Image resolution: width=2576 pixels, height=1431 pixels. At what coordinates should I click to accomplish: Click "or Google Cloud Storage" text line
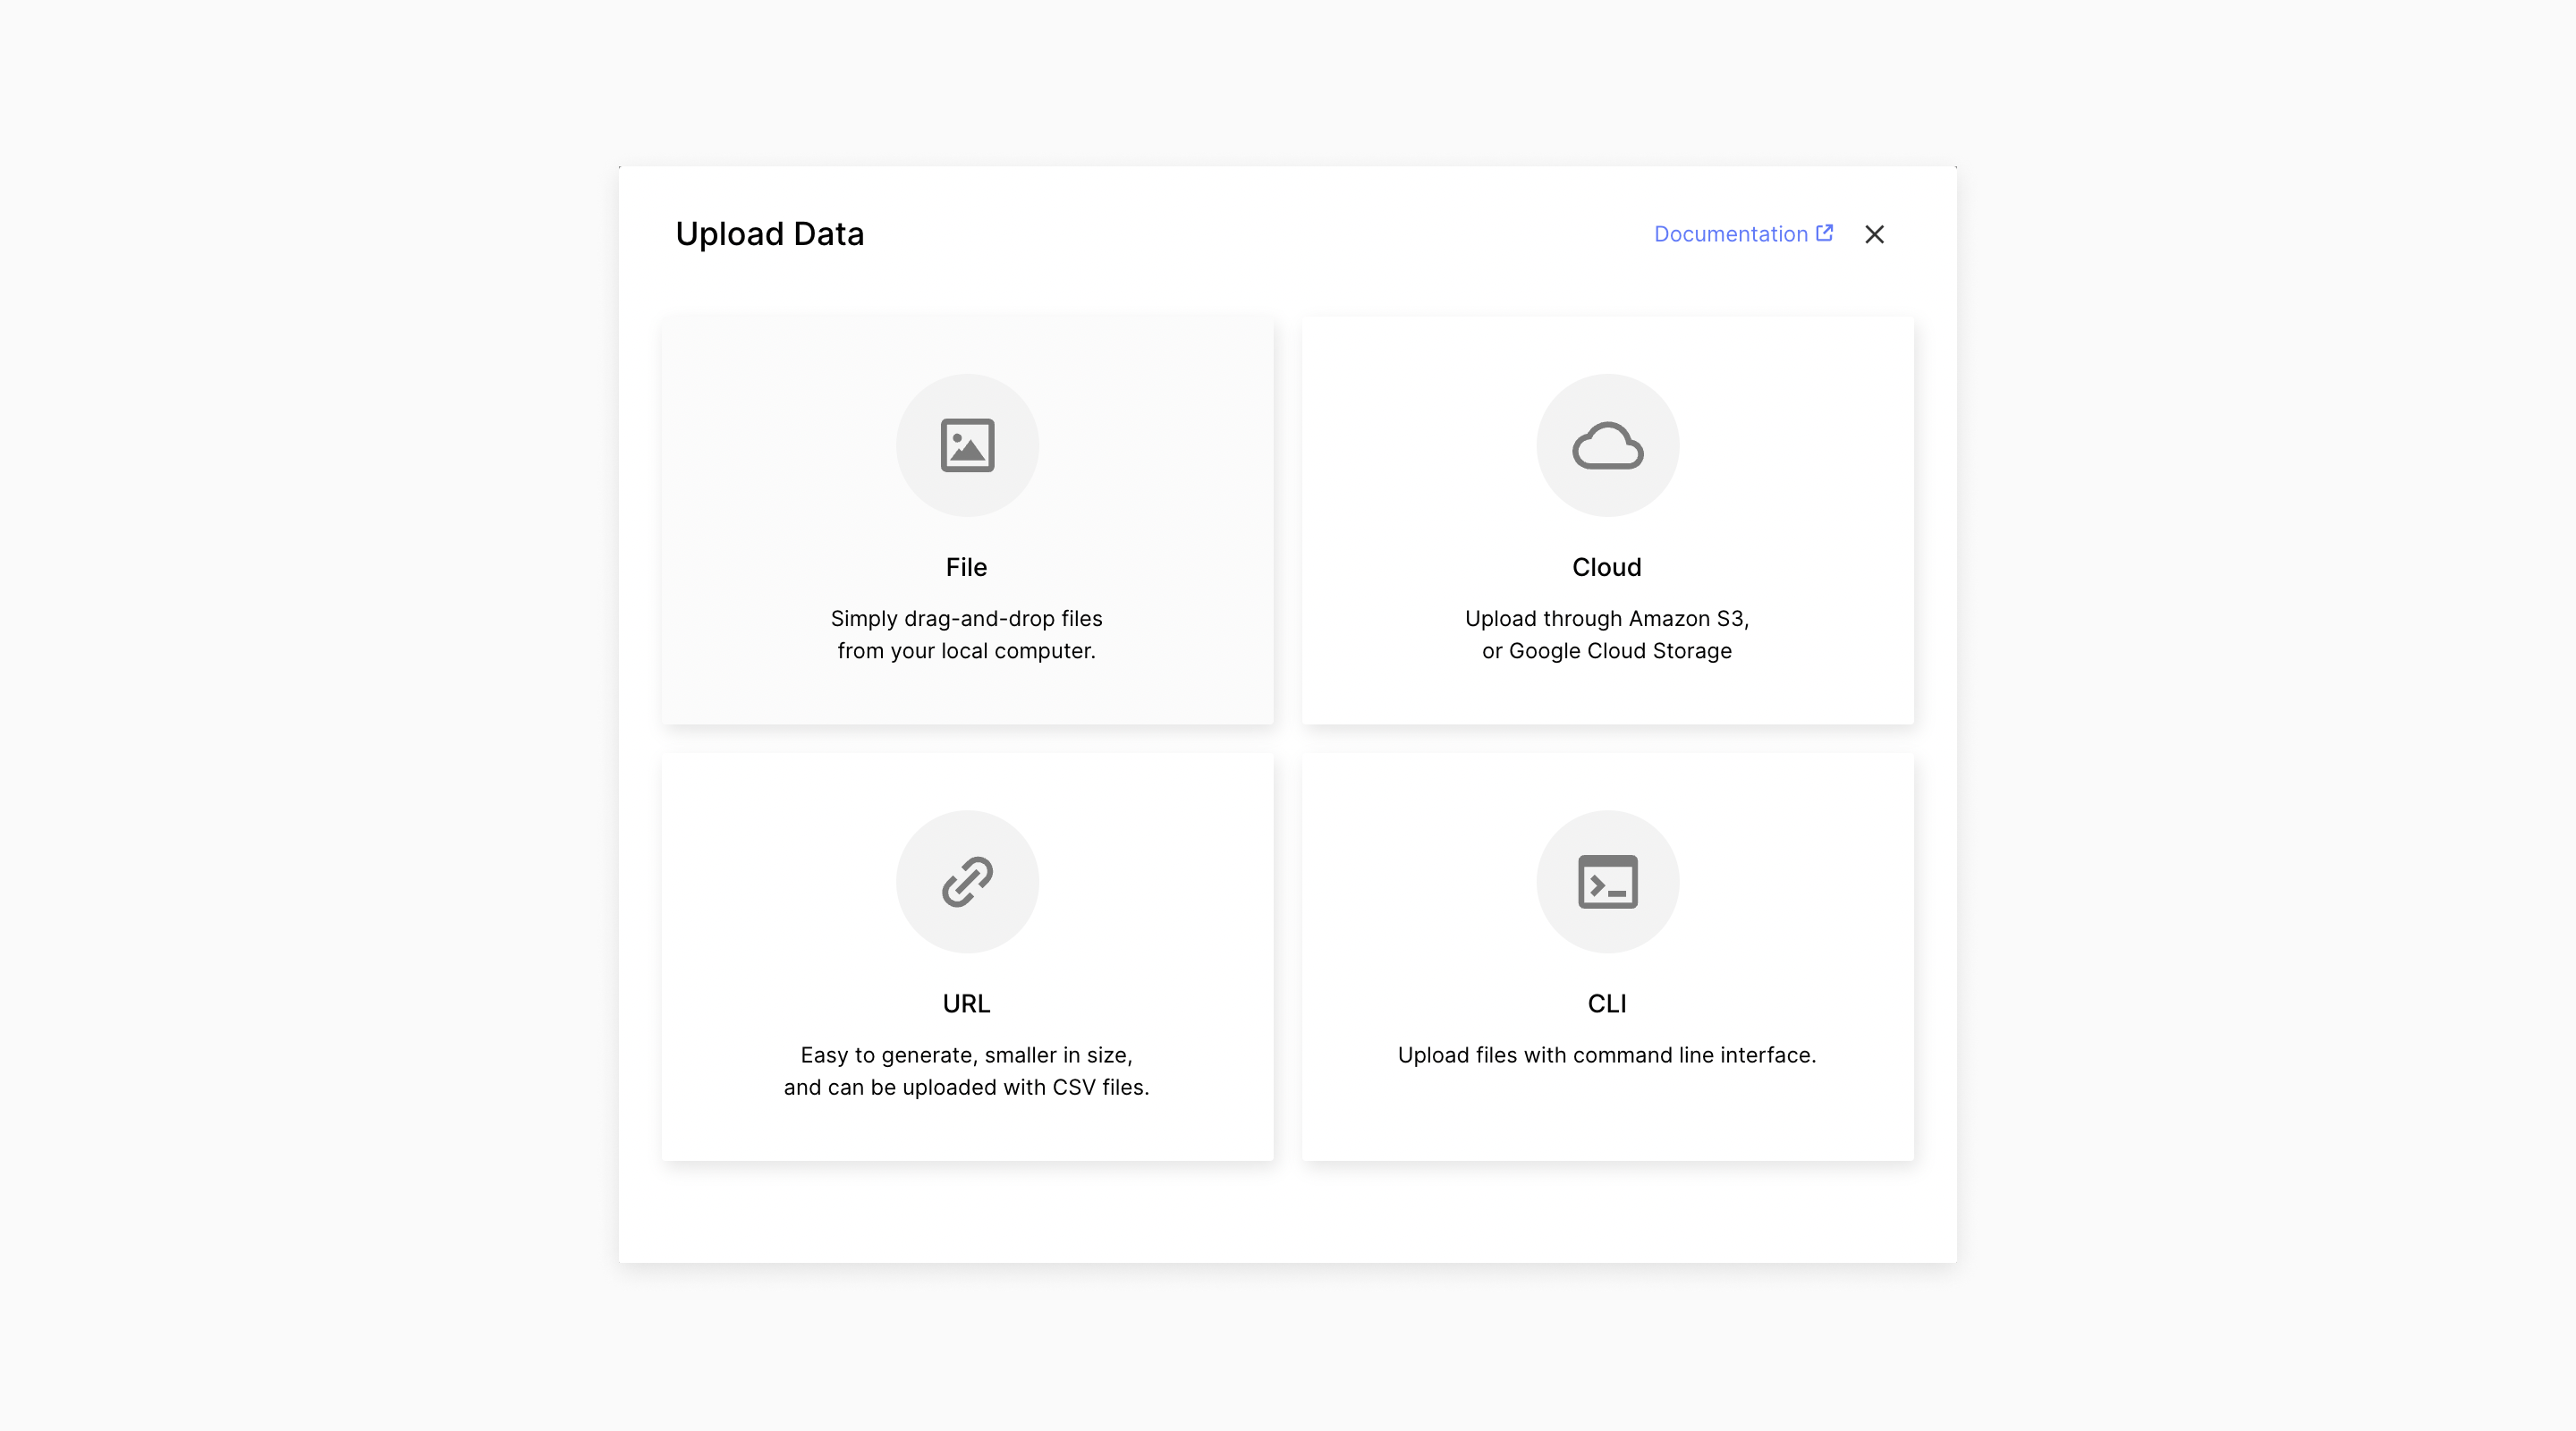(x=1606, y=651)
